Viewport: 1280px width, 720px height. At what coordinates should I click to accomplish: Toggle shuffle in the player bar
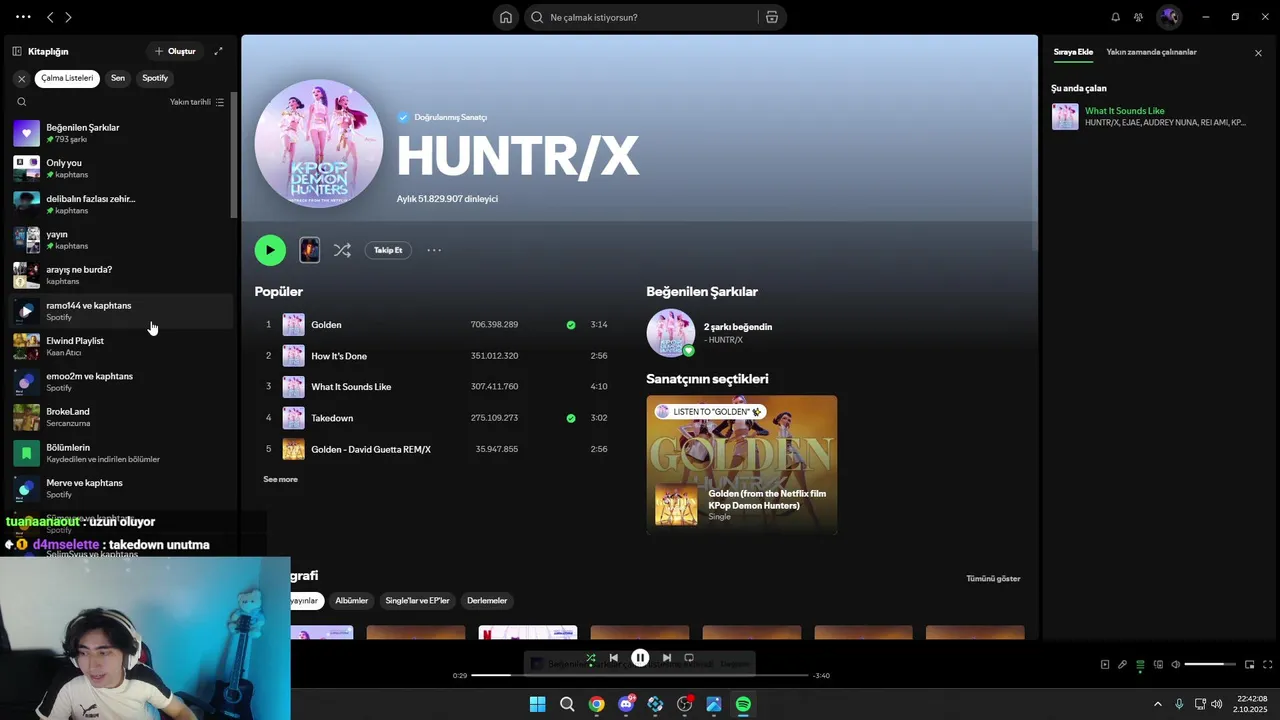(x=591, y=658)
